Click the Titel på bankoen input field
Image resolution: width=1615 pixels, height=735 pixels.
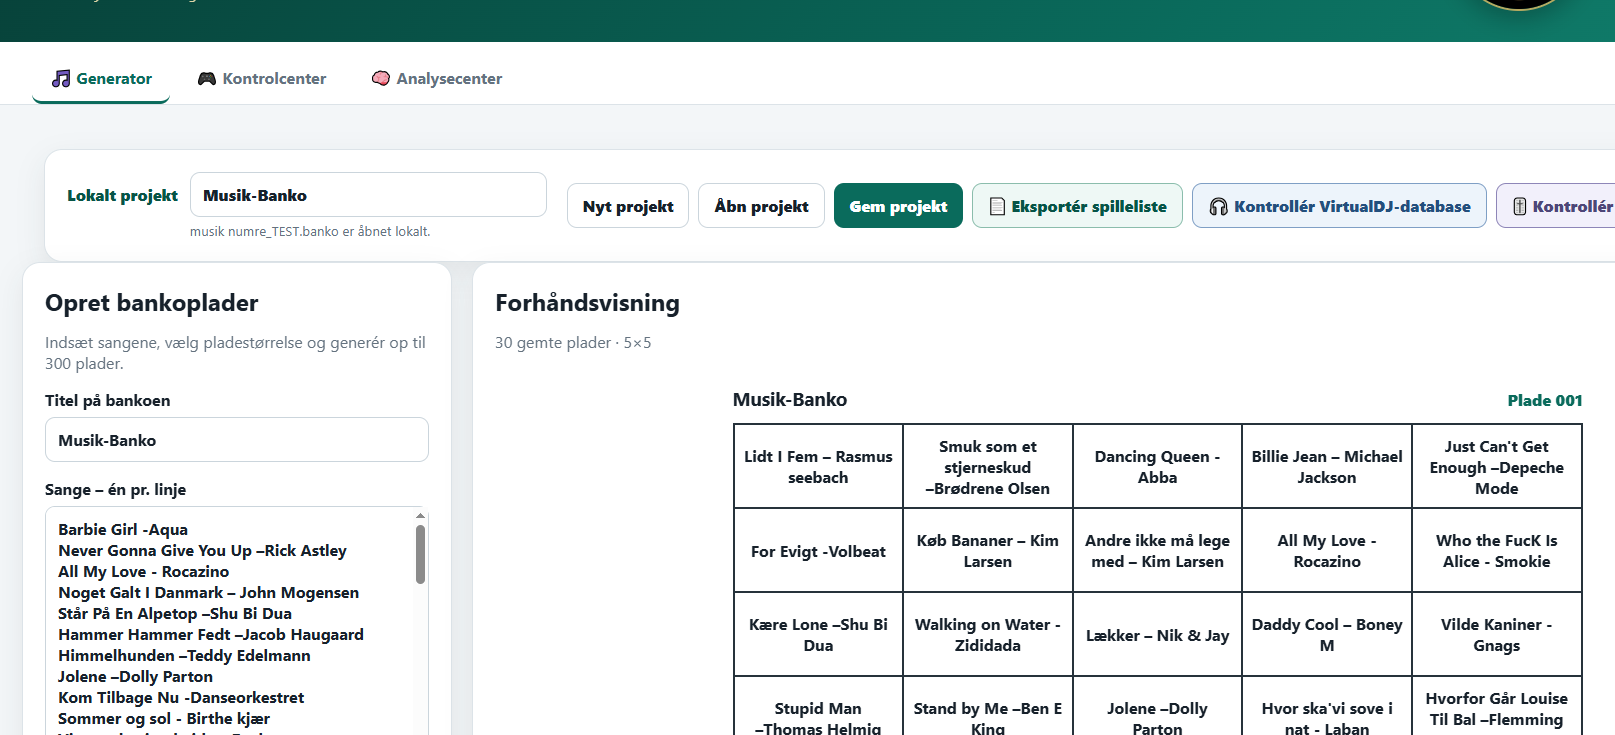[x=237, y=440]
